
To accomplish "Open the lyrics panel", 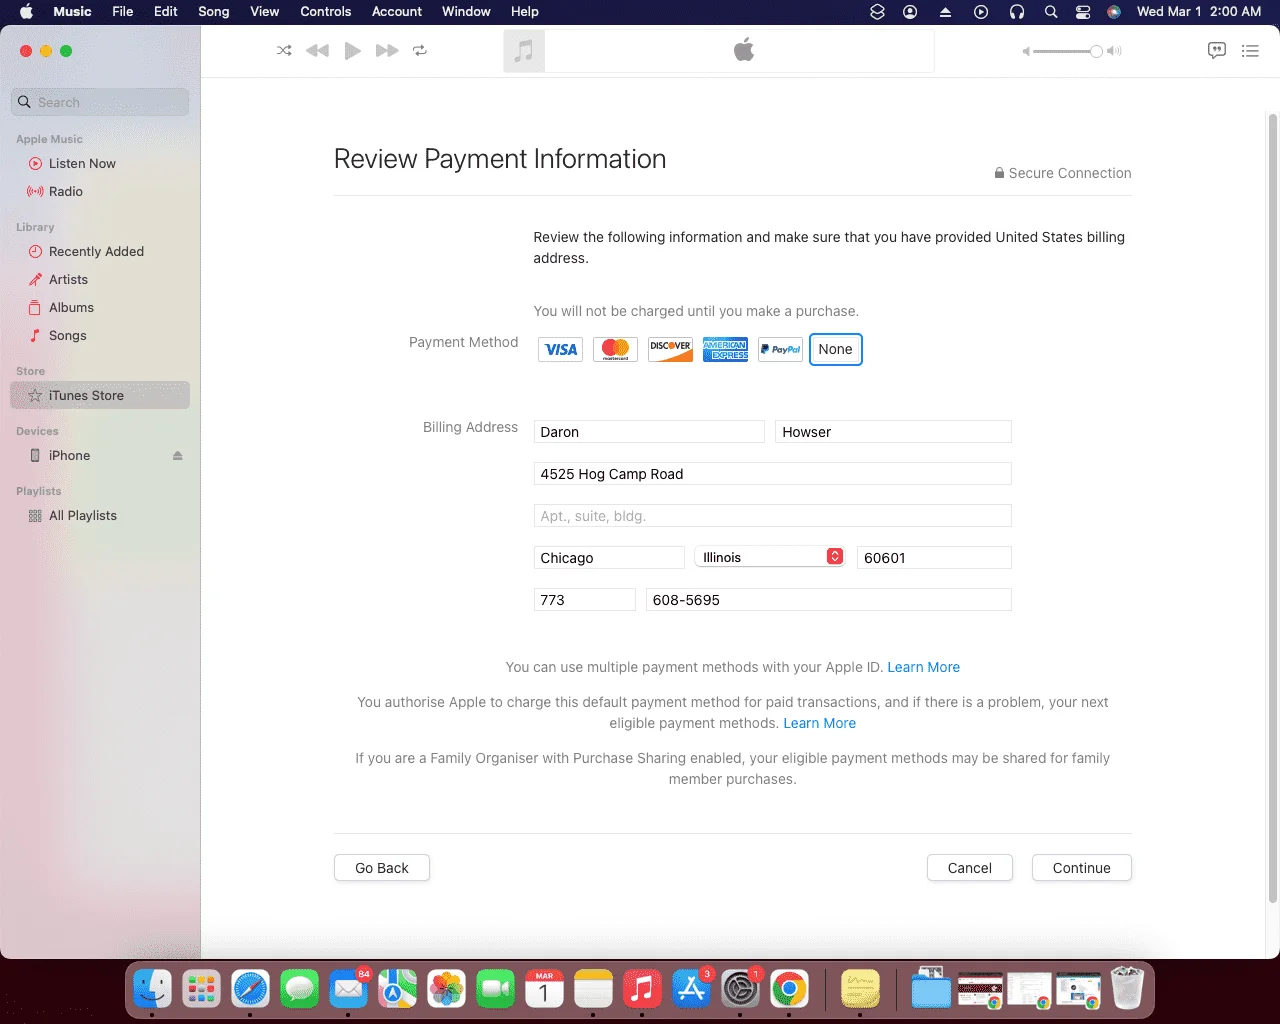I will coord(1217,51).
